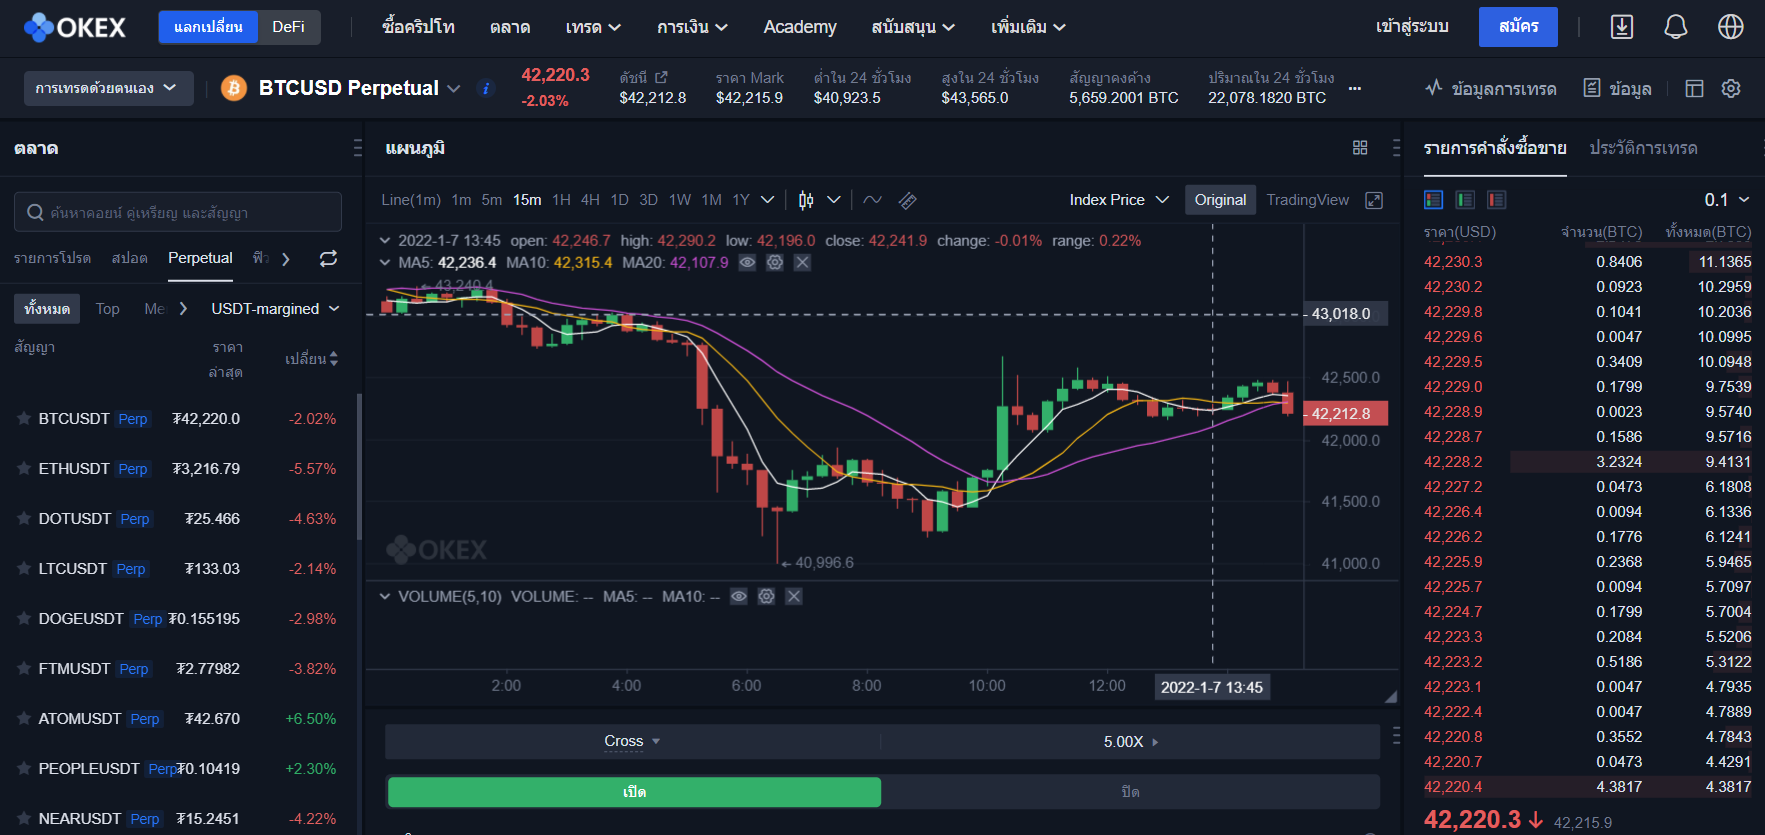Viewport: 1765px width, 835px height.
Task: Select the green open position tab
Action: (x=634, y=792)
